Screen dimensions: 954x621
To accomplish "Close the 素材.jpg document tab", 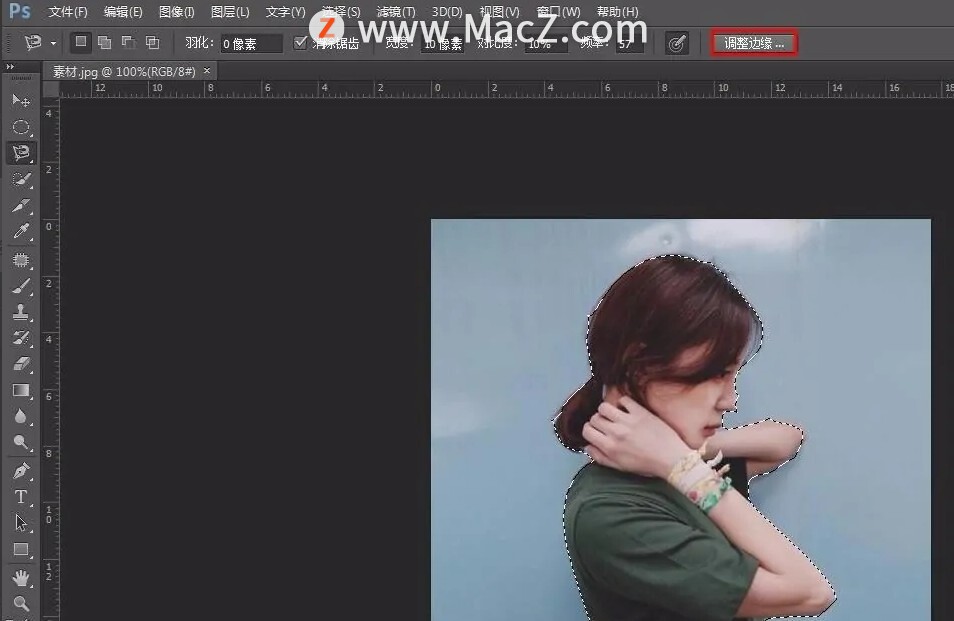I will (207, 71).
